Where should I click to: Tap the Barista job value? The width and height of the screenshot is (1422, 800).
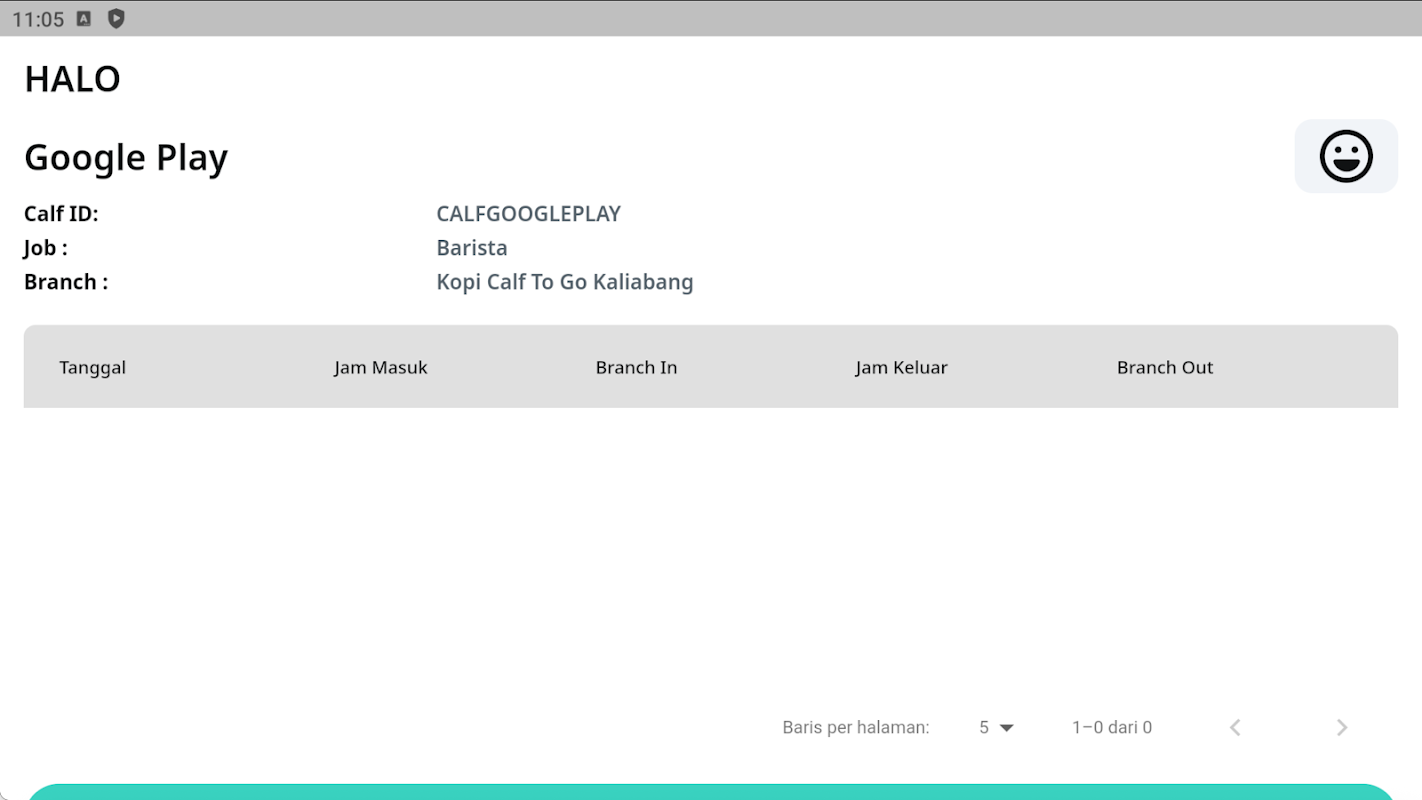coord(472,248)
